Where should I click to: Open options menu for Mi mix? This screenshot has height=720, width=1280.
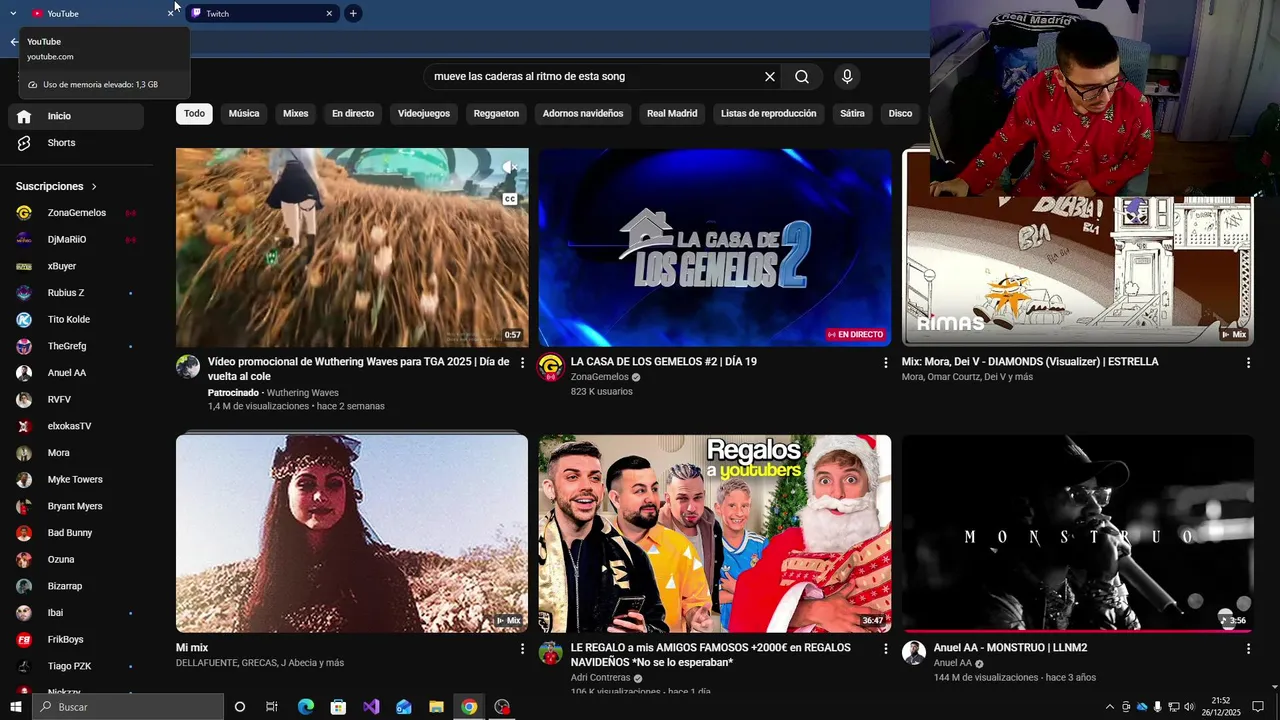tap(522, 649)
